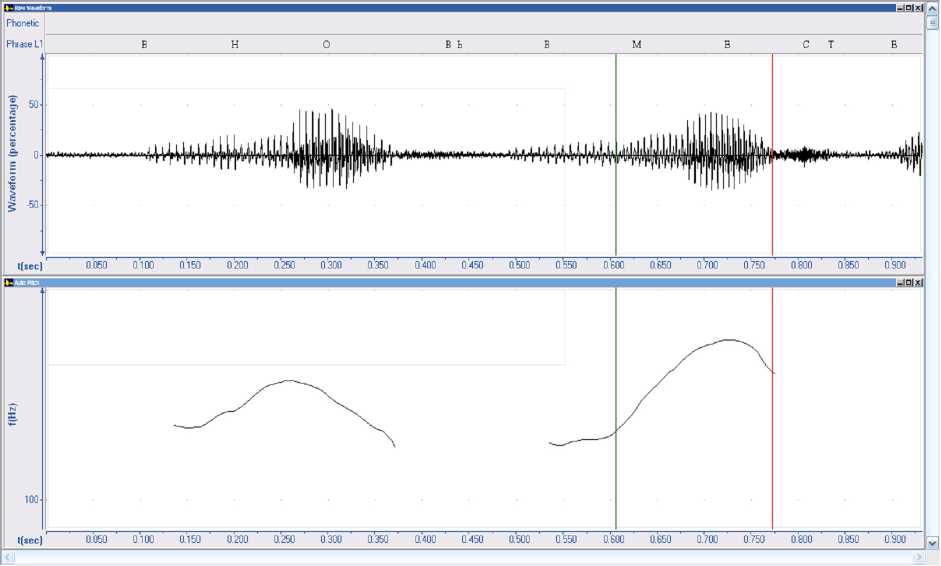
Task: Maximize the Auto Pitch panel
Action: tap(908, 284)
